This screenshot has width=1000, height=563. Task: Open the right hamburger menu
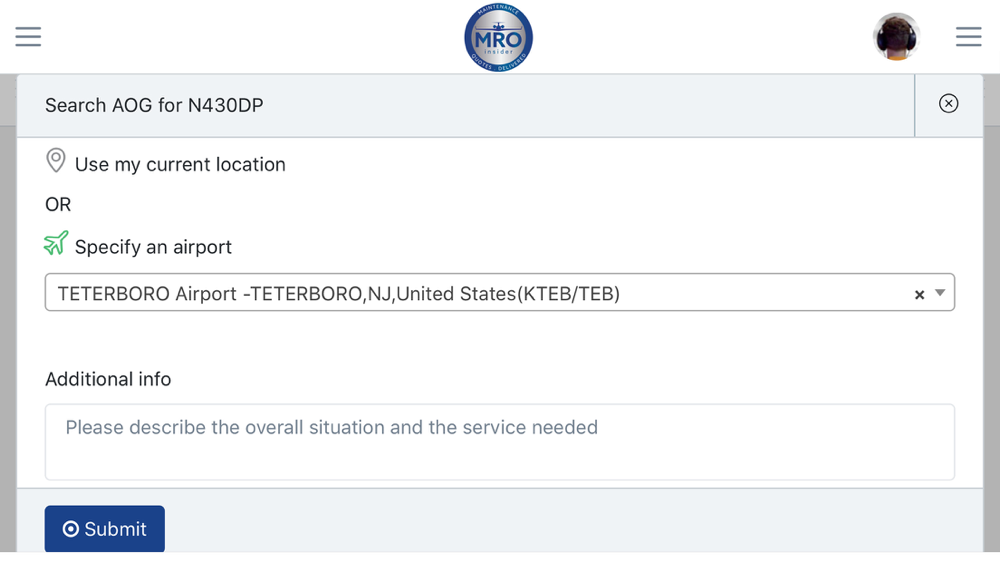pos(968,36)
